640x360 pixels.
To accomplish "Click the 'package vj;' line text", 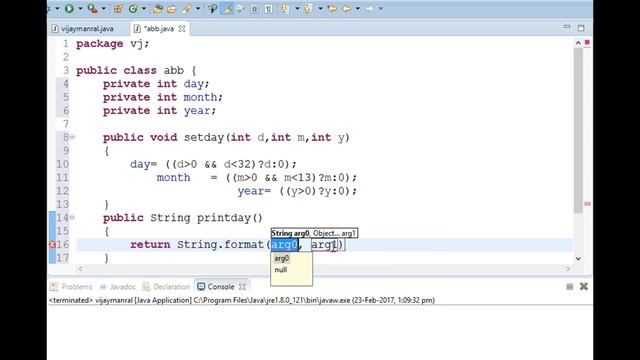I will click(113, 44).
